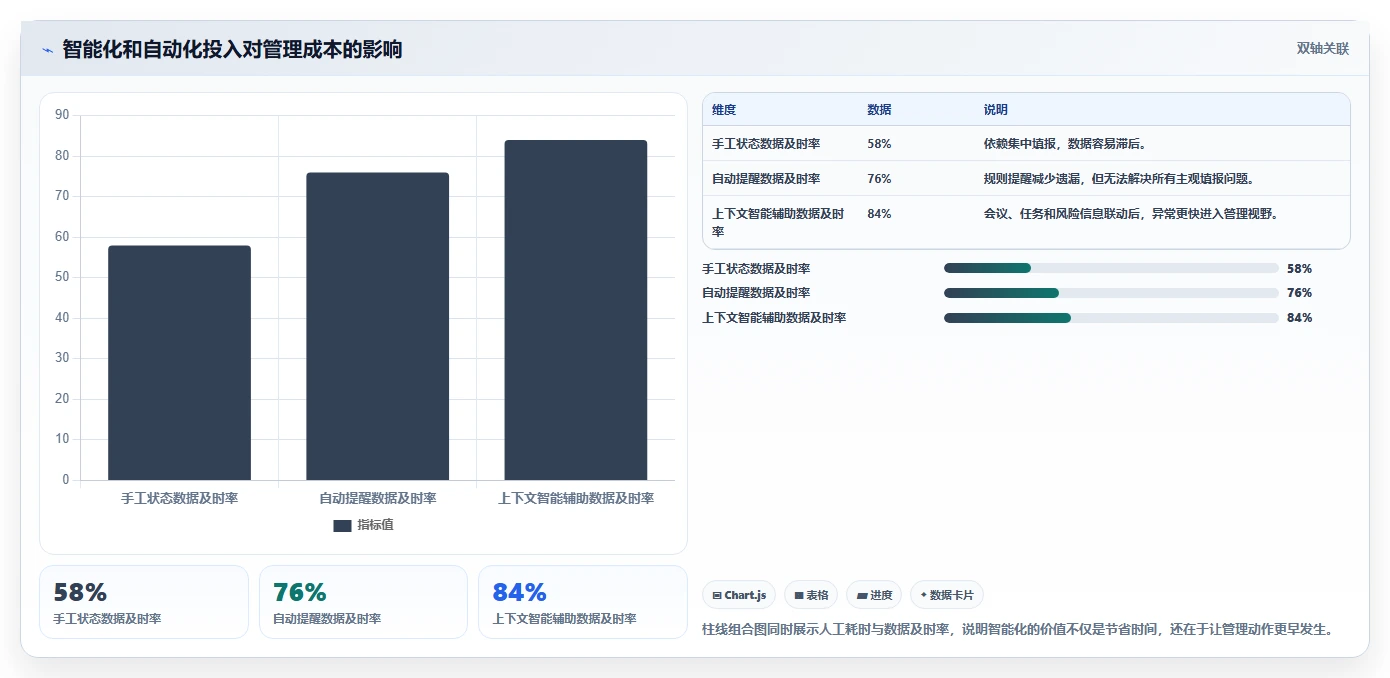Image resolution: width=1390 pixels, height=678 pixels.
Task: Click description starting with 规则提醒减少遗漏
Action: (1119, 179)
